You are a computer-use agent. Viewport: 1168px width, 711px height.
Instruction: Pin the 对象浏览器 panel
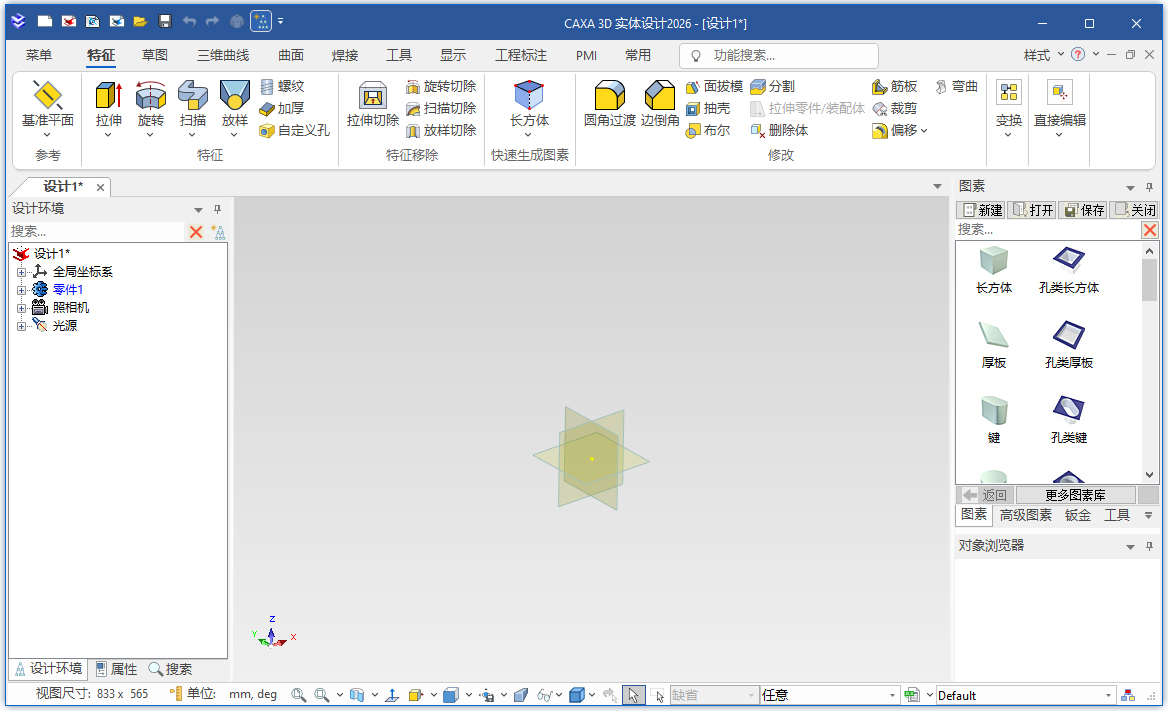[1149, 546]
